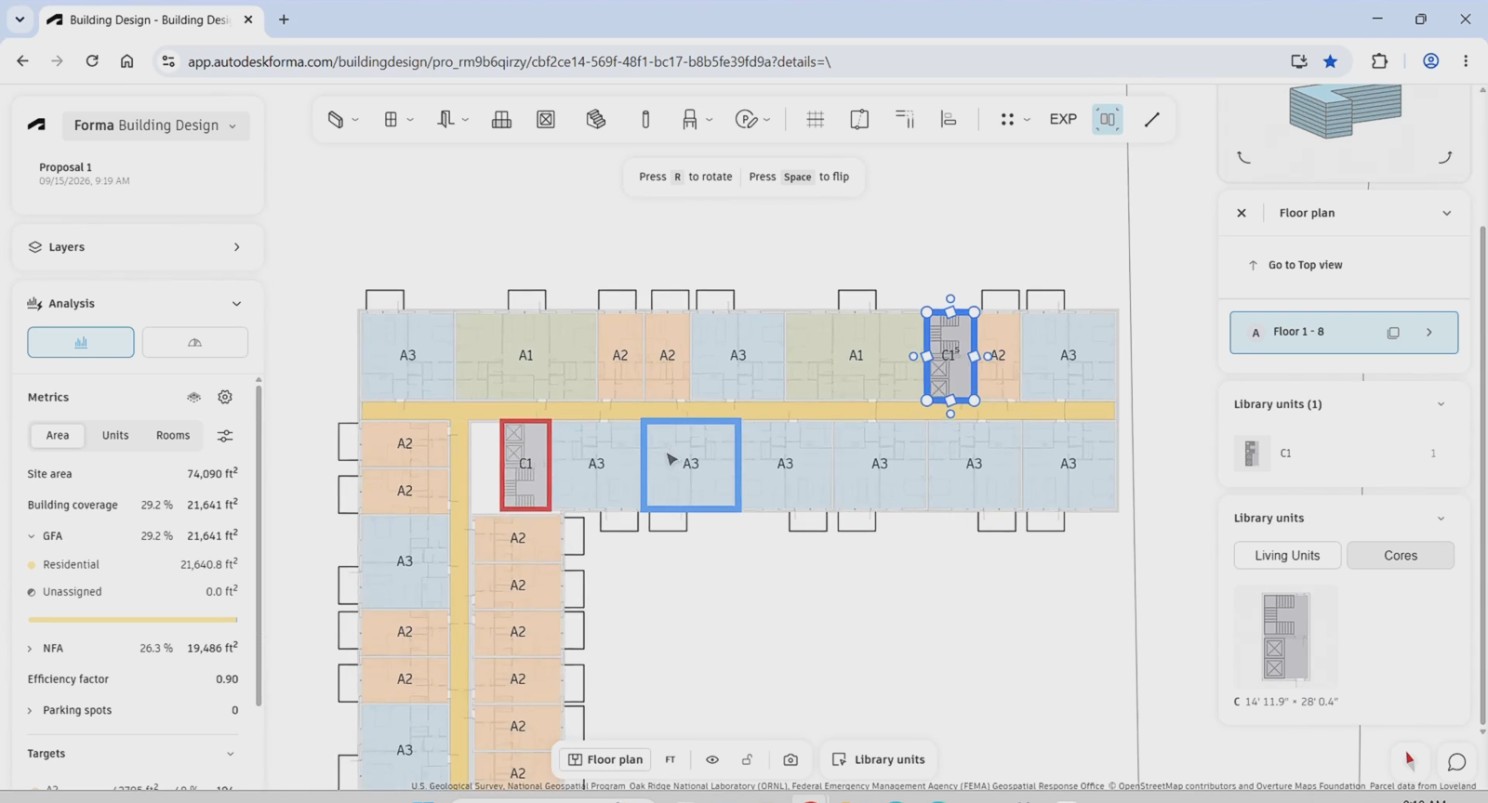Image resolution: width=1488 pixels, height=803 pixels.
Task: Toggle the grid overlay icon
Action: (x=815, y=120)
